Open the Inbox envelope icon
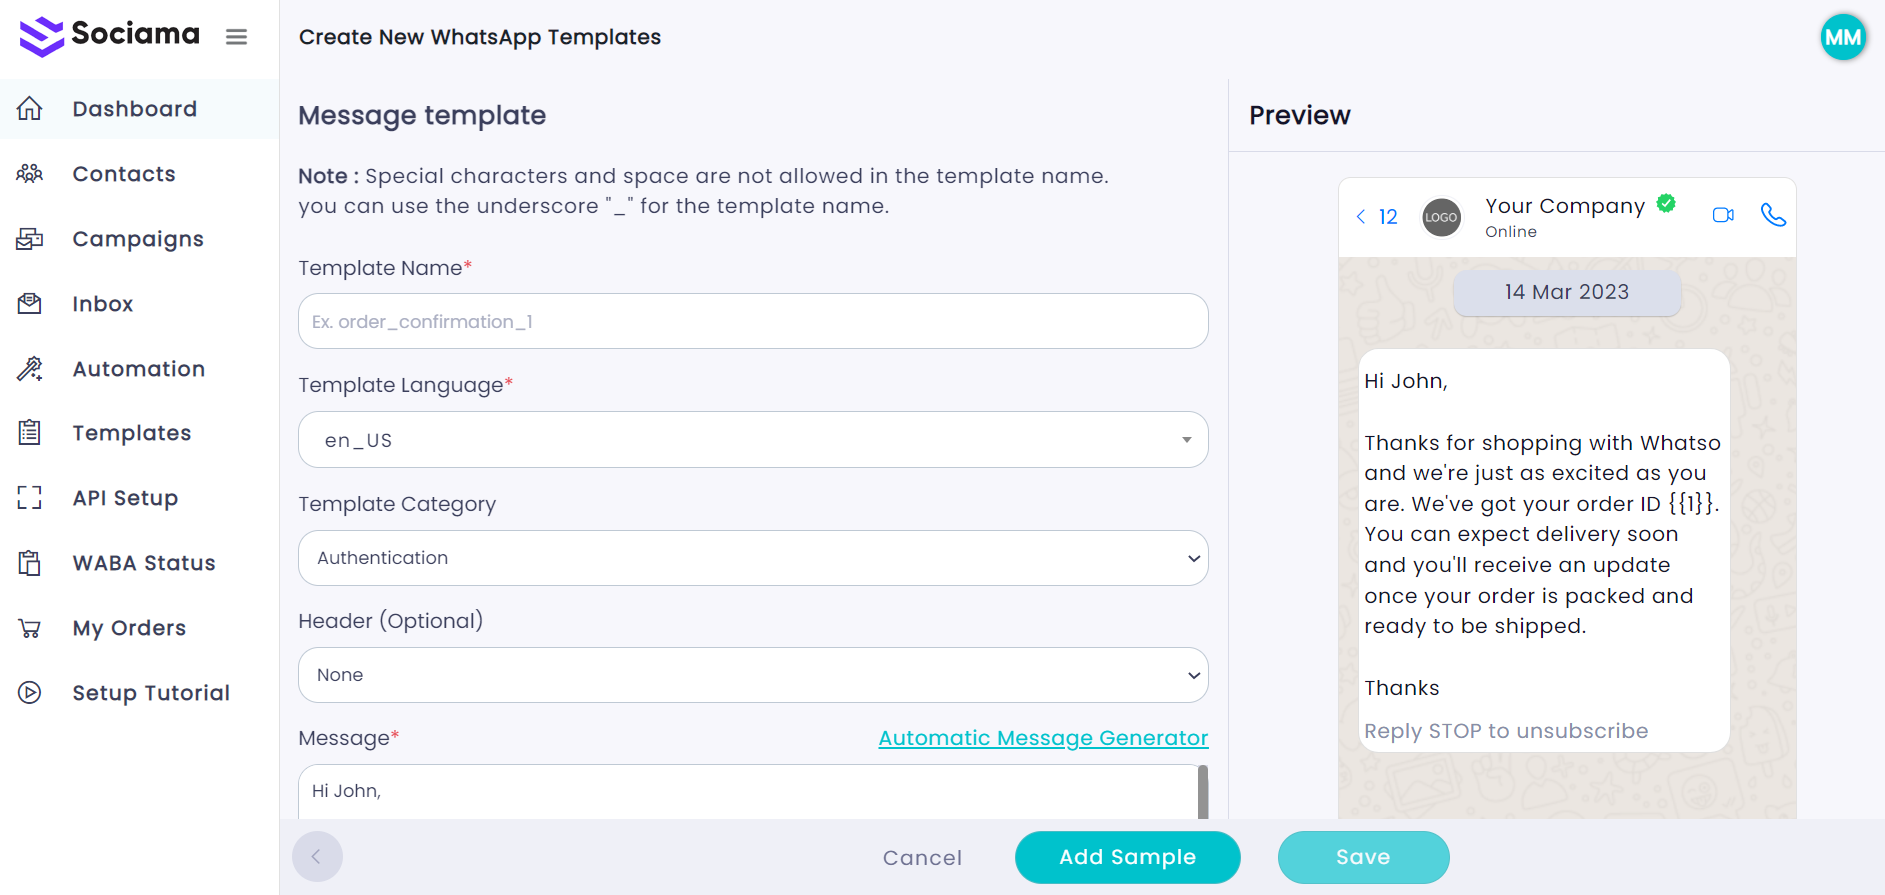The height and width of the screenshot is (895, 1885). [30, 304]
